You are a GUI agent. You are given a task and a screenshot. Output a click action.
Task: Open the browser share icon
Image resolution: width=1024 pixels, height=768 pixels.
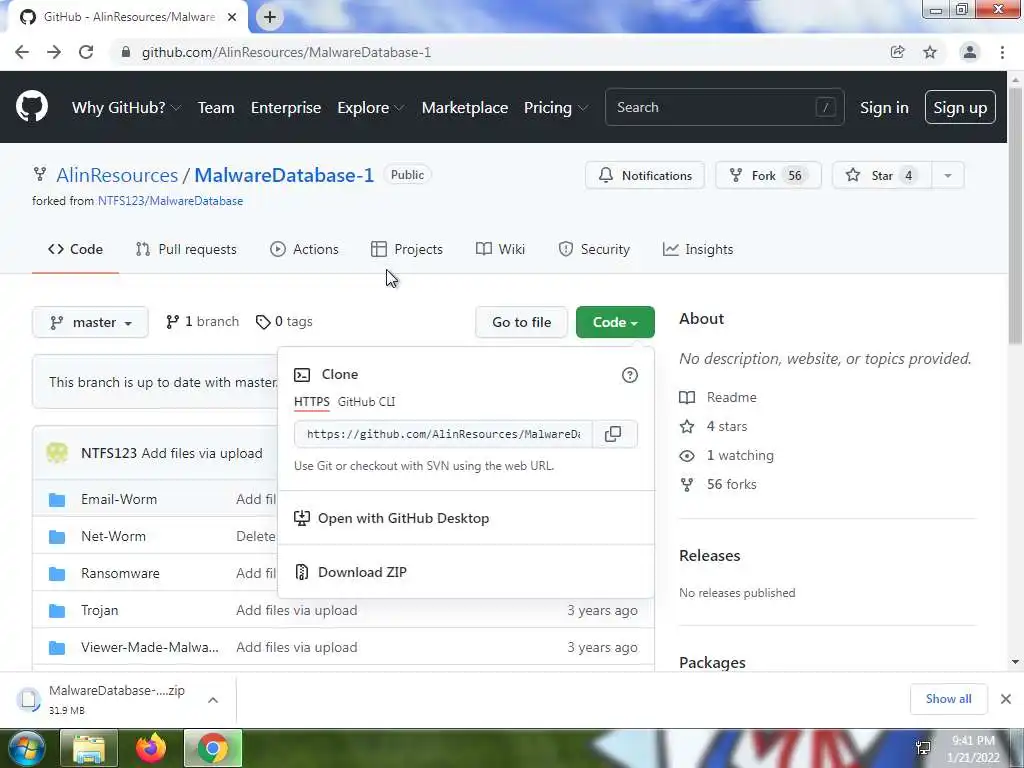click(x=898, y=52)
